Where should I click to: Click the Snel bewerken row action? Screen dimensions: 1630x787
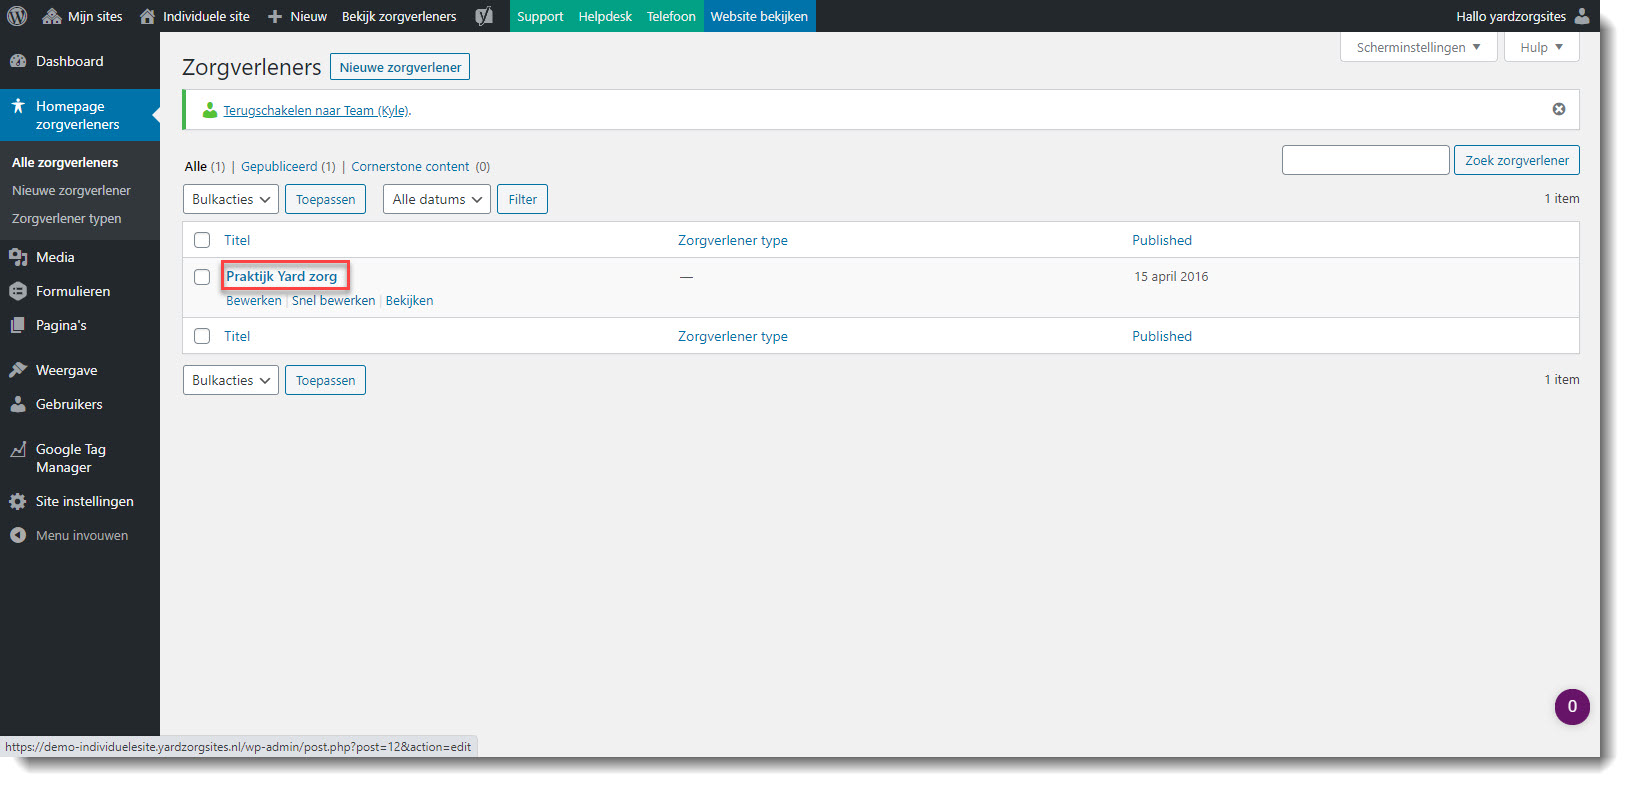pyautogui.click(x=333, y=300)
